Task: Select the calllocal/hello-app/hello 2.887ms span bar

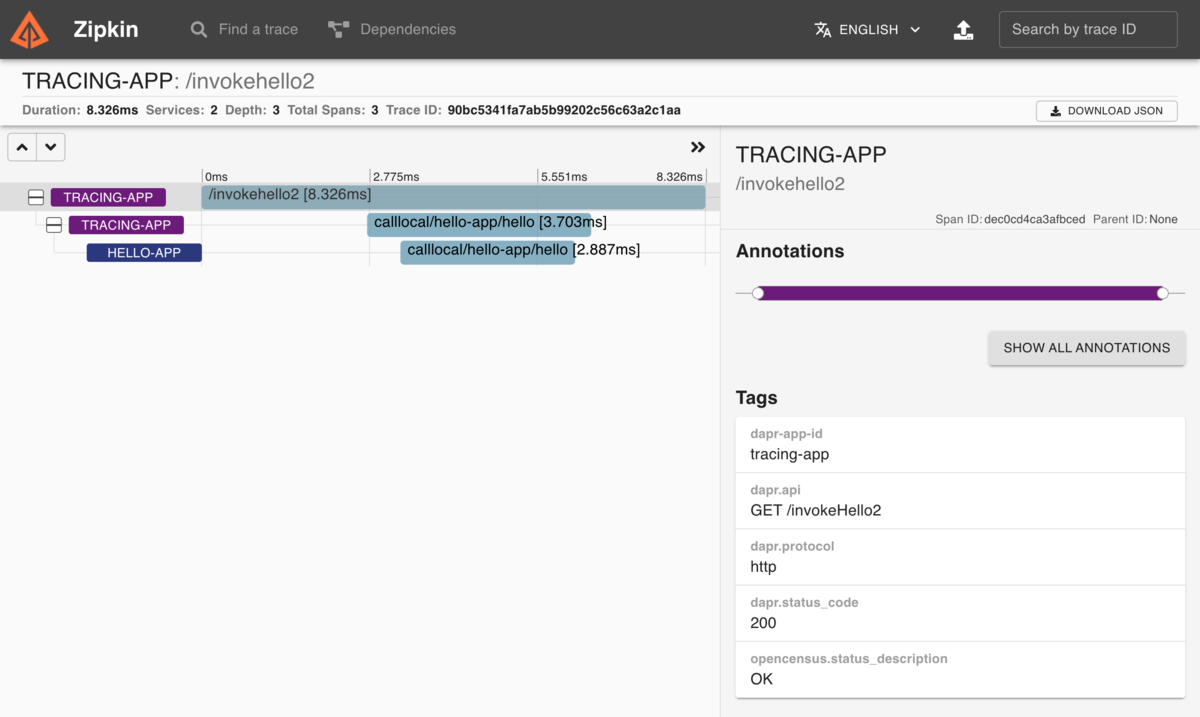Action: click(487, 252)
